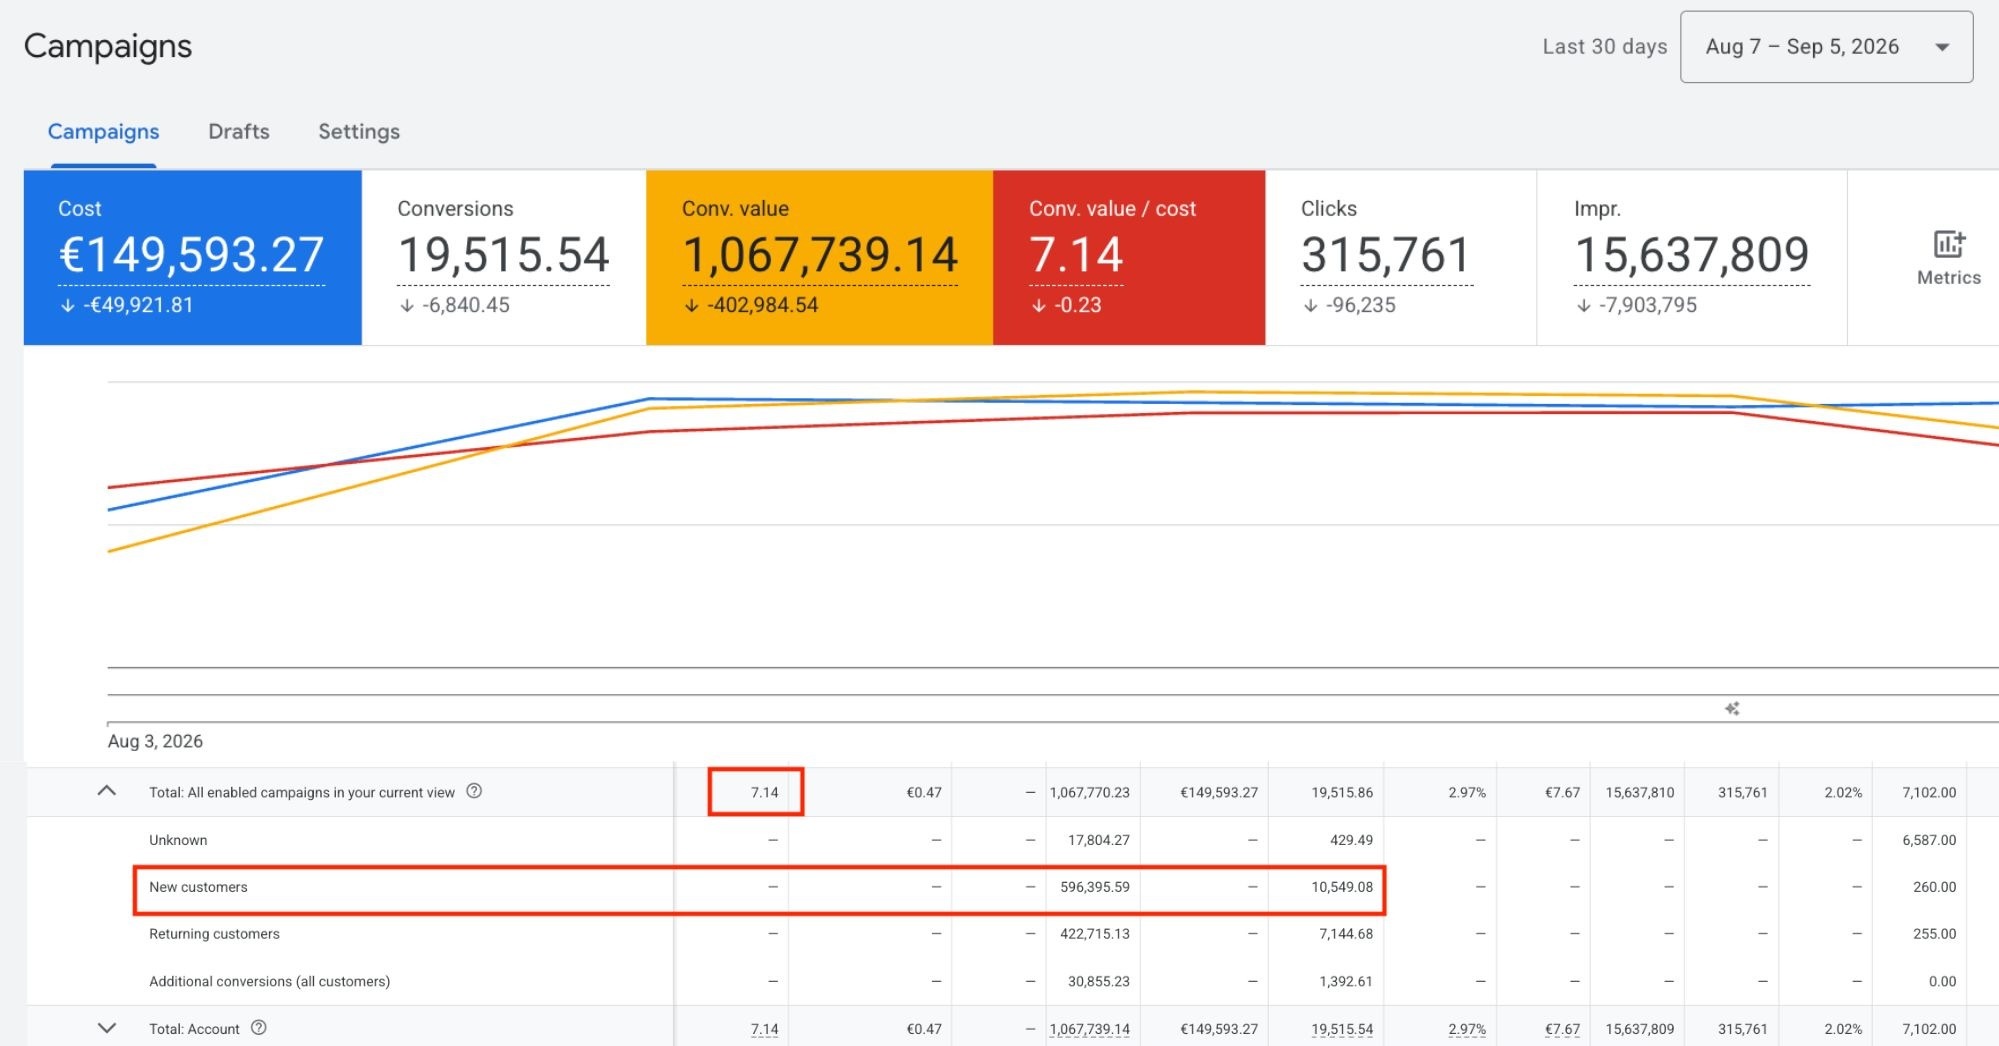
Task: Click the 422,715.13 value cell
Action: pyautogui.click(x=1094, y=934)
